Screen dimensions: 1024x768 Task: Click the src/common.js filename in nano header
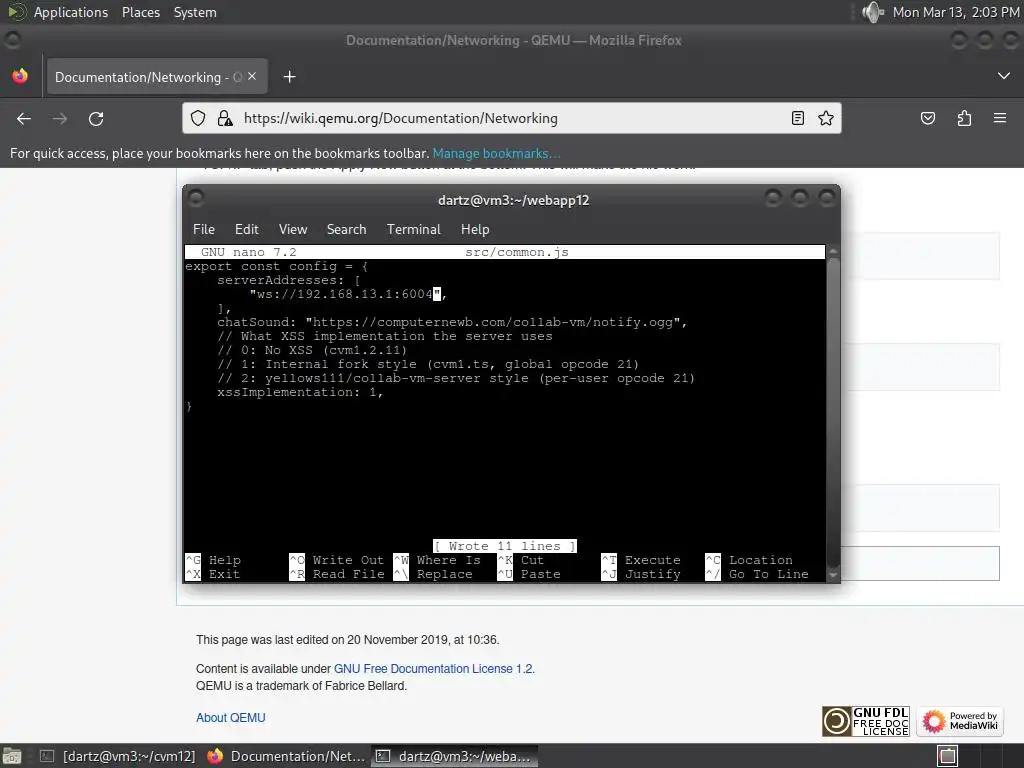517,252
